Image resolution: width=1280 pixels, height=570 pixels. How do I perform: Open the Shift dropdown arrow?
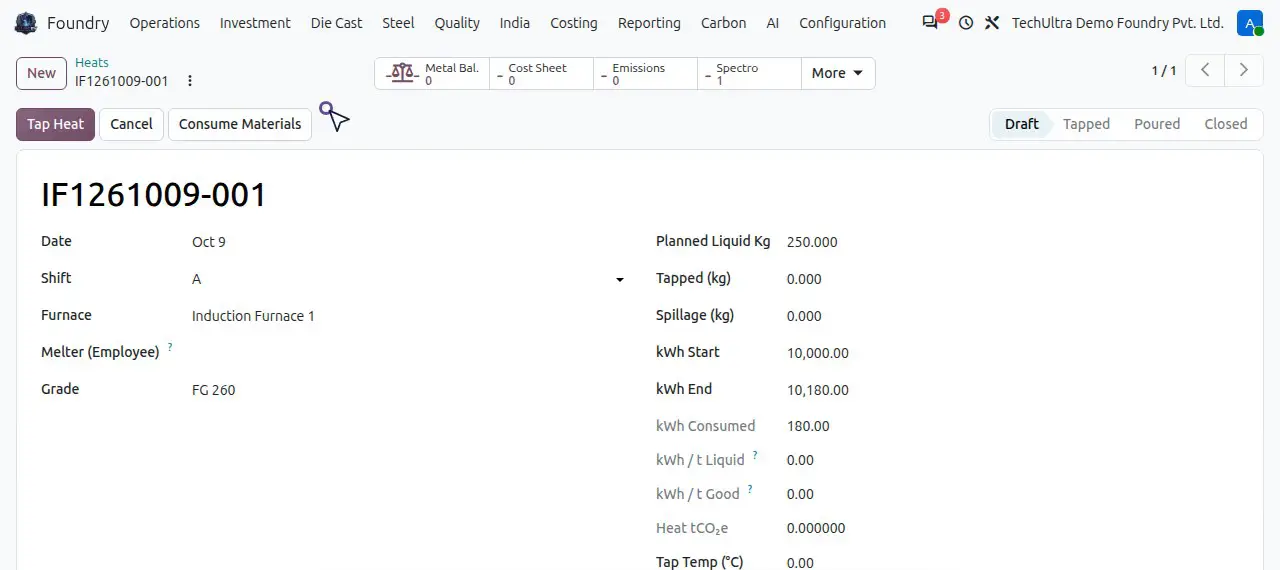coord(620,280)
